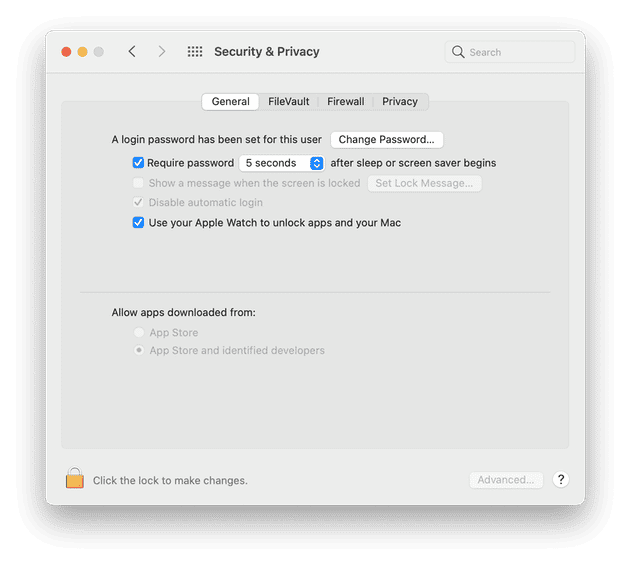Switch to the Firewall tab
The width and height of the screenshot is (630, 565).
(x=346, y=102)
